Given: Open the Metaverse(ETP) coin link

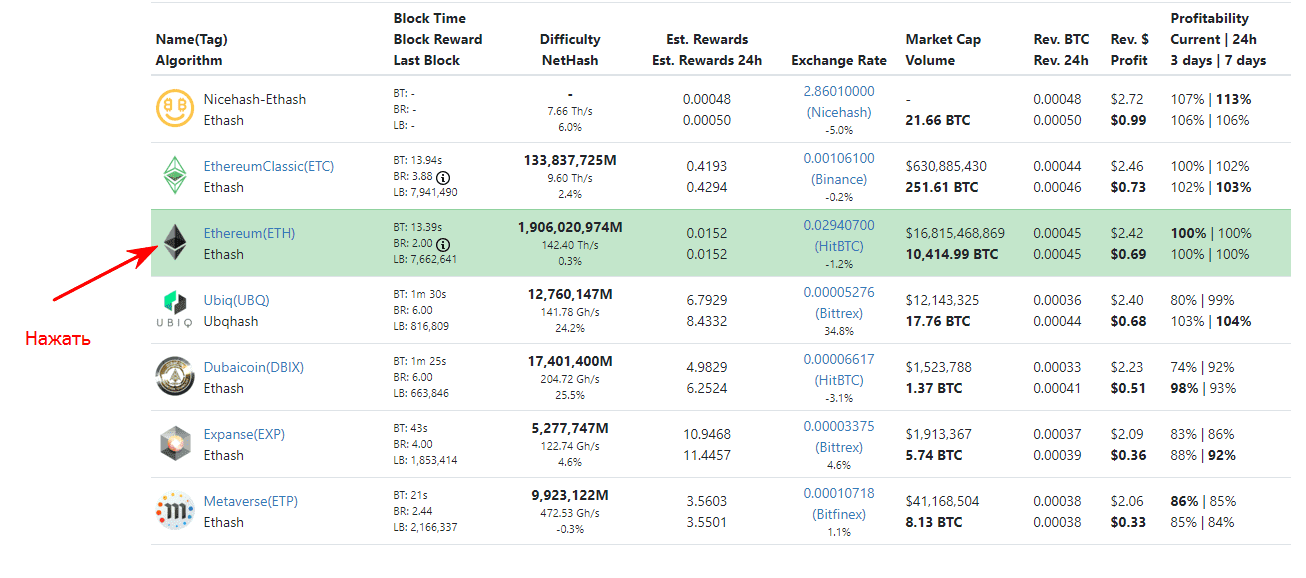Looking at the screenshot, I should click(251, 501).
